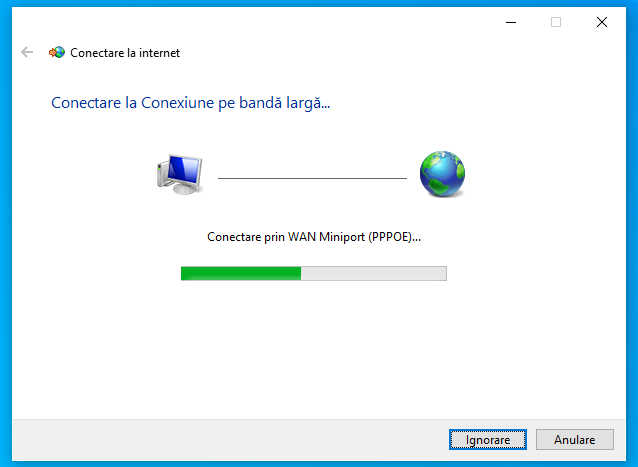Cancel the connection with Anulare
Screen dimensions: 638x467
point(575,440)
